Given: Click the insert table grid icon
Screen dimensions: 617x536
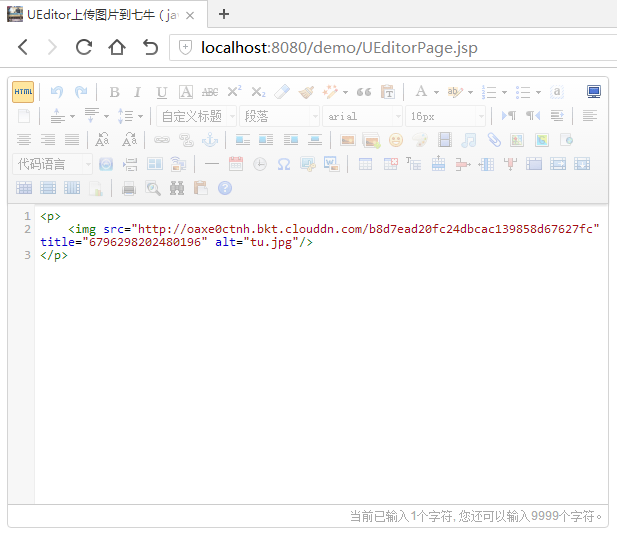Looking at the screenshot, I should click(366, 164).
